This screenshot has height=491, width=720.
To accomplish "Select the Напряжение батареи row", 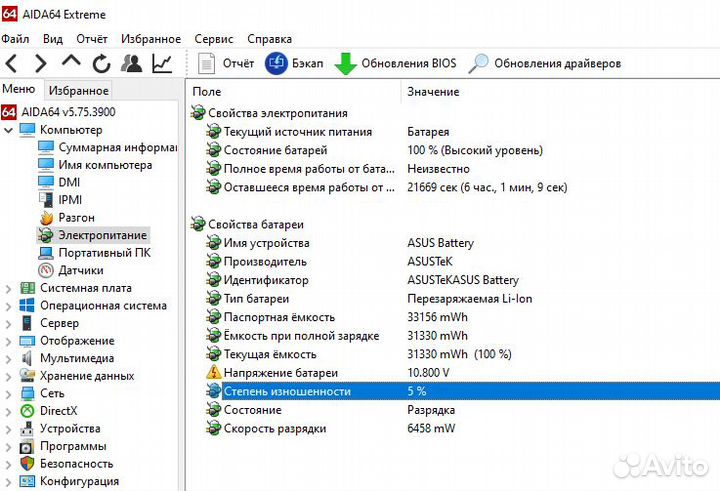I will click(463, 372).
